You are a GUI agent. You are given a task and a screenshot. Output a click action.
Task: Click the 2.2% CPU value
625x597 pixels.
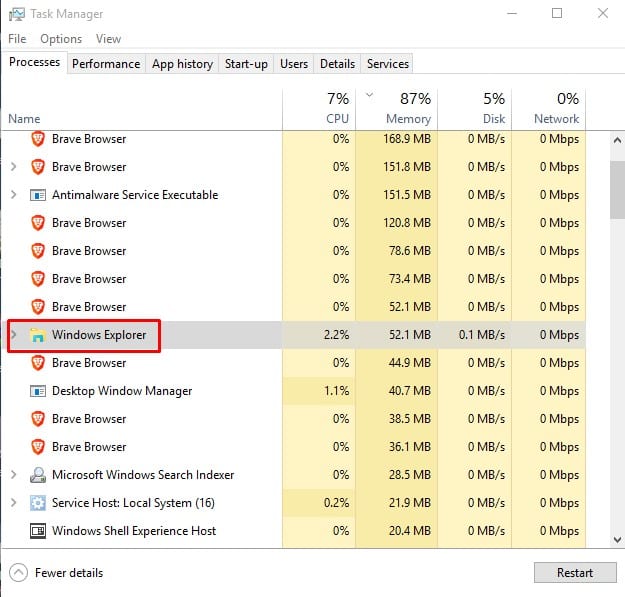[336, 335]
